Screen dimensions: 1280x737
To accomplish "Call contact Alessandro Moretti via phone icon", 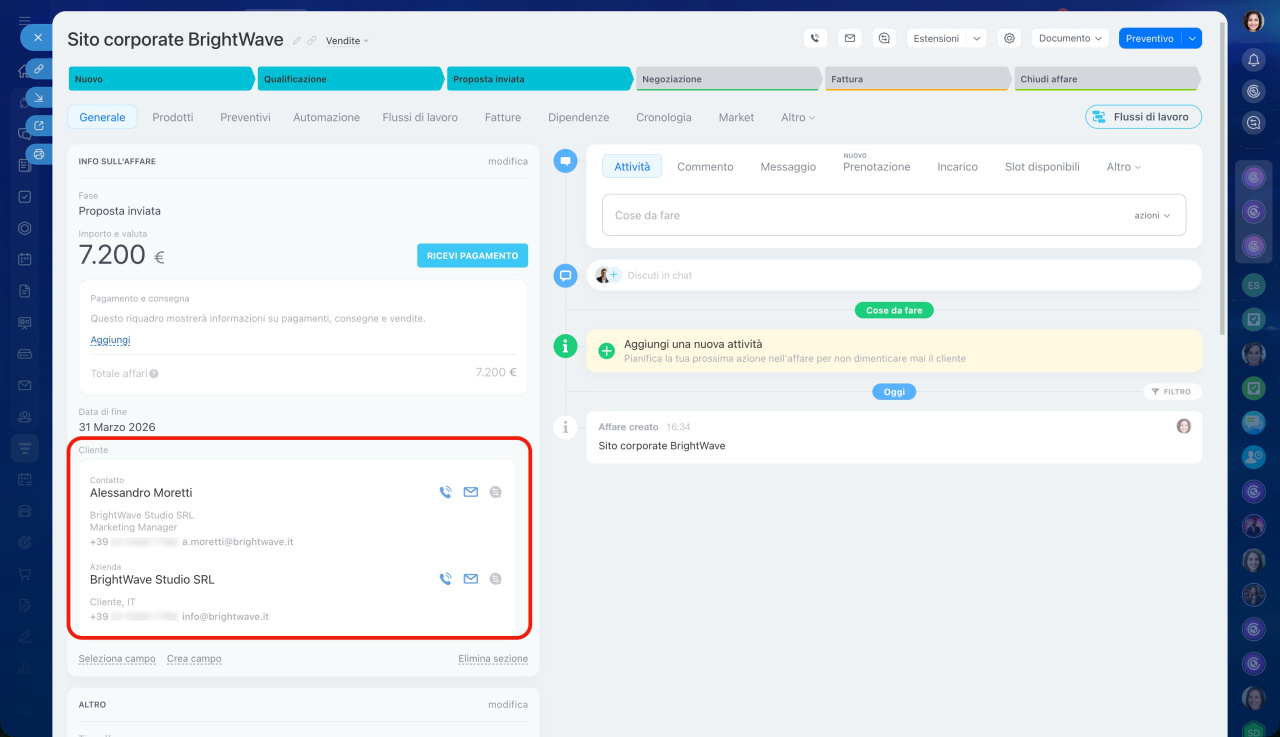I will pos(446,492).
